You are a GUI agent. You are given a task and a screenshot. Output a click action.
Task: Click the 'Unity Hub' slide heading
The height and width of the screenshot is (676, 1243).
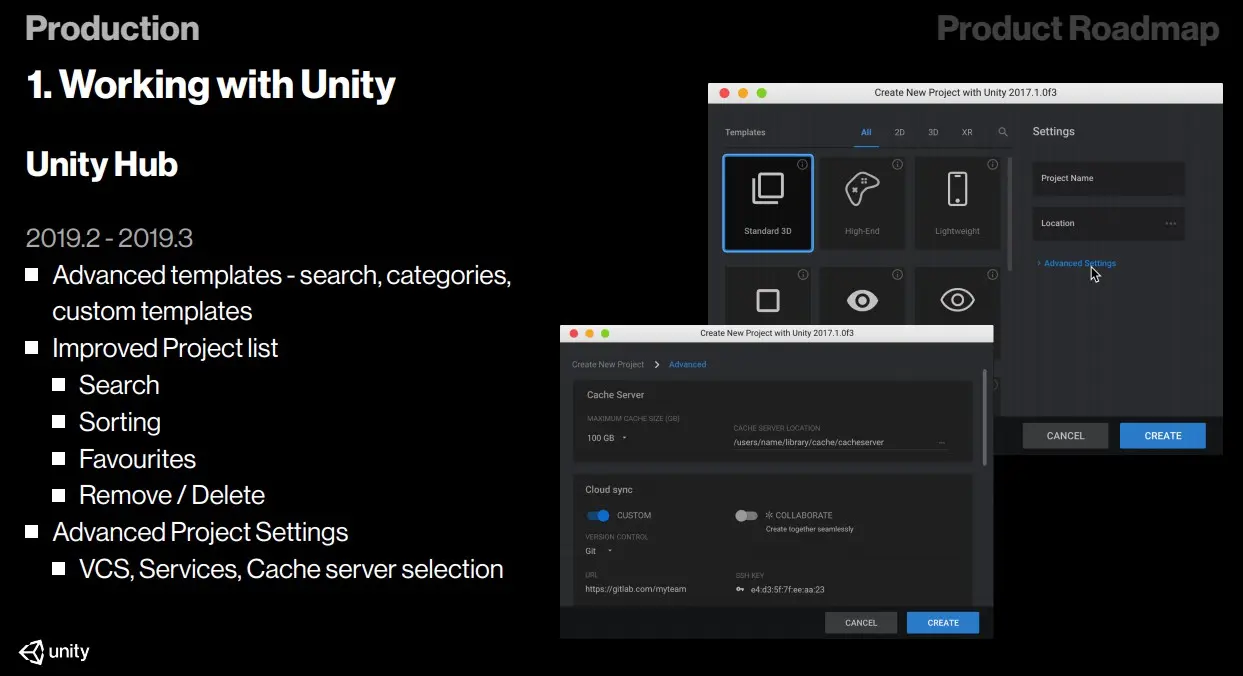tap(102, 164)
